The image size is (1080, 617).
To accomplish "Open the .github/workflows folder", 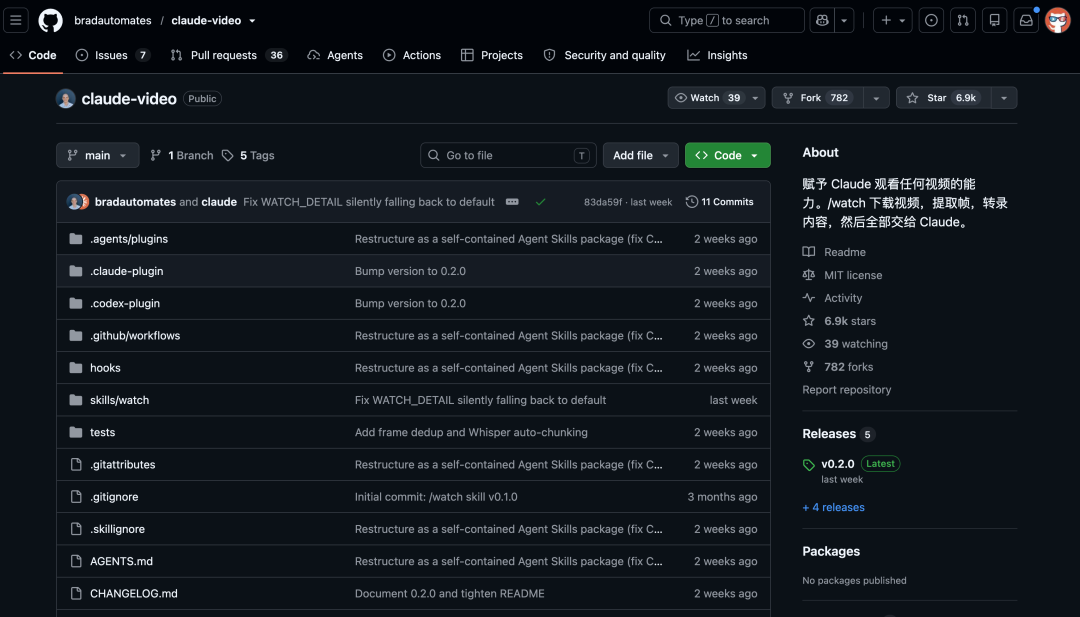I will point(135,335).
